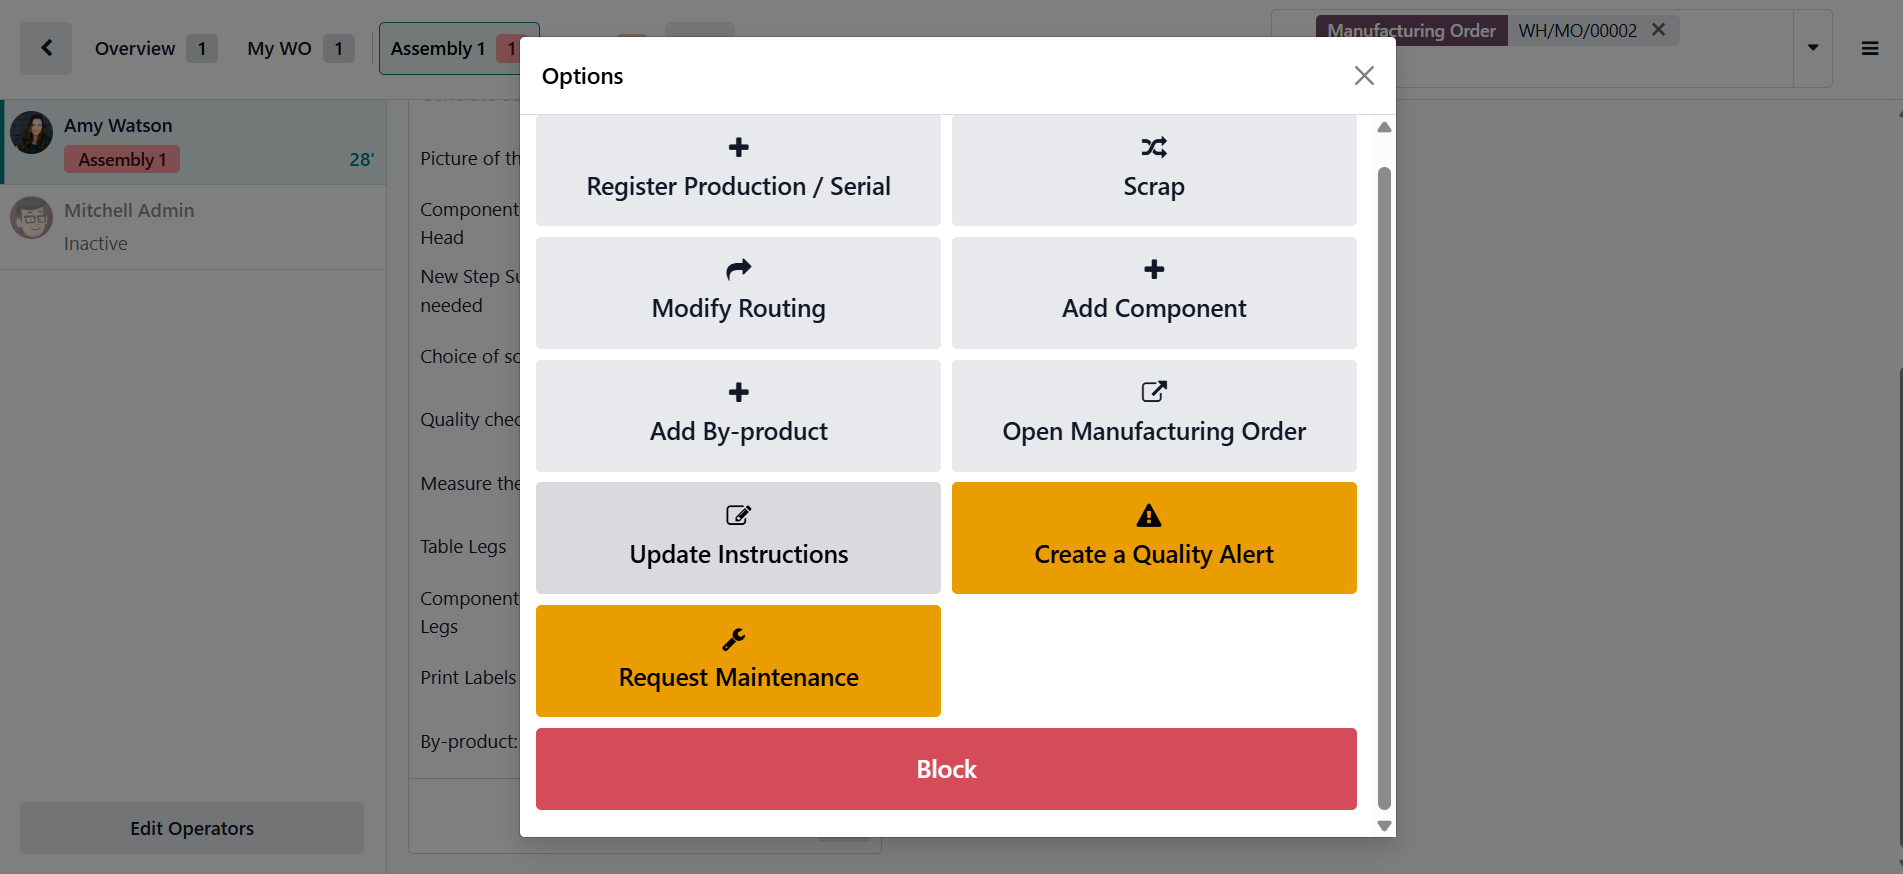Create a Quality Alert
The image size is (1903, 874).
1154,538
